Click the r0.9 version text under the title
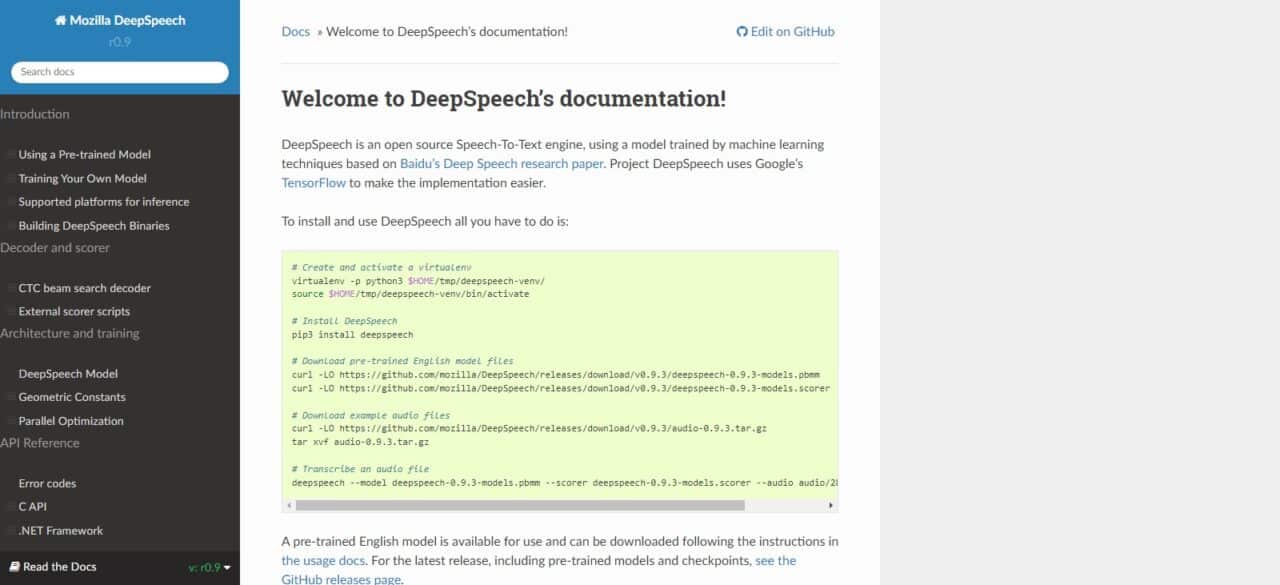 (x=120, y=43)
